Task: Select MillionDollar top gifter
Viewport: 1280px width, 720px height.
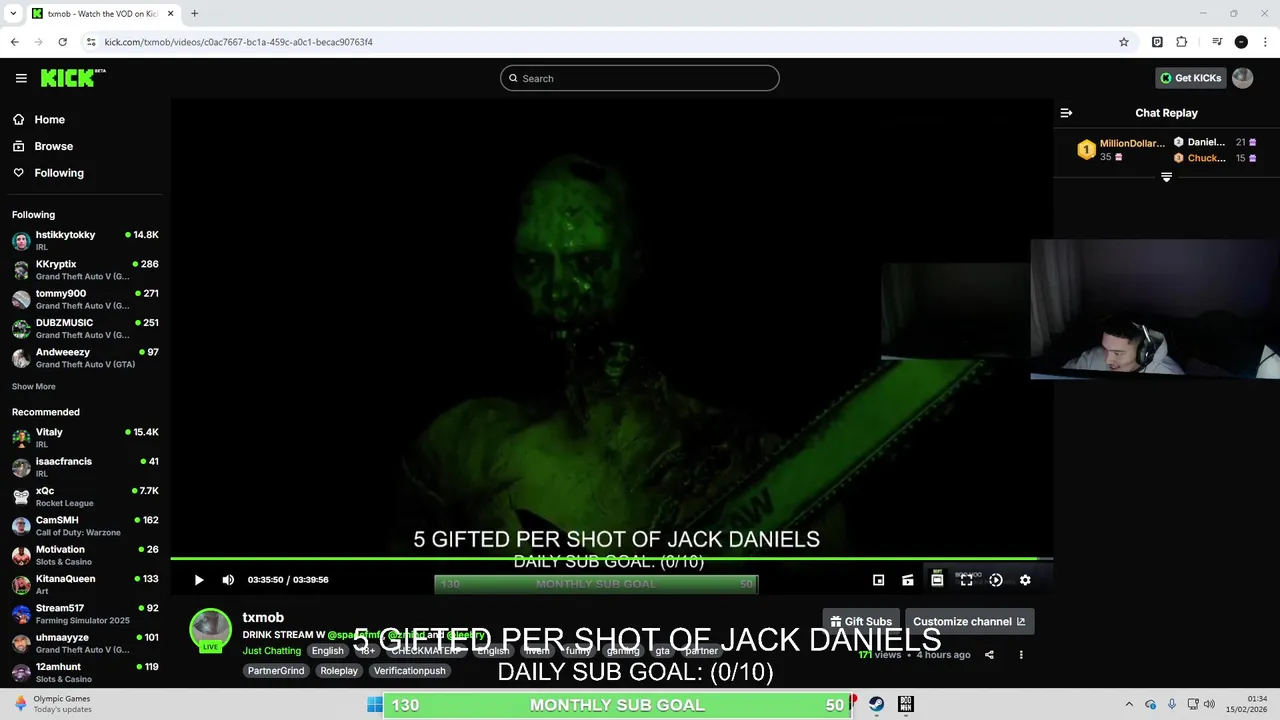Action: (1120, 150)
